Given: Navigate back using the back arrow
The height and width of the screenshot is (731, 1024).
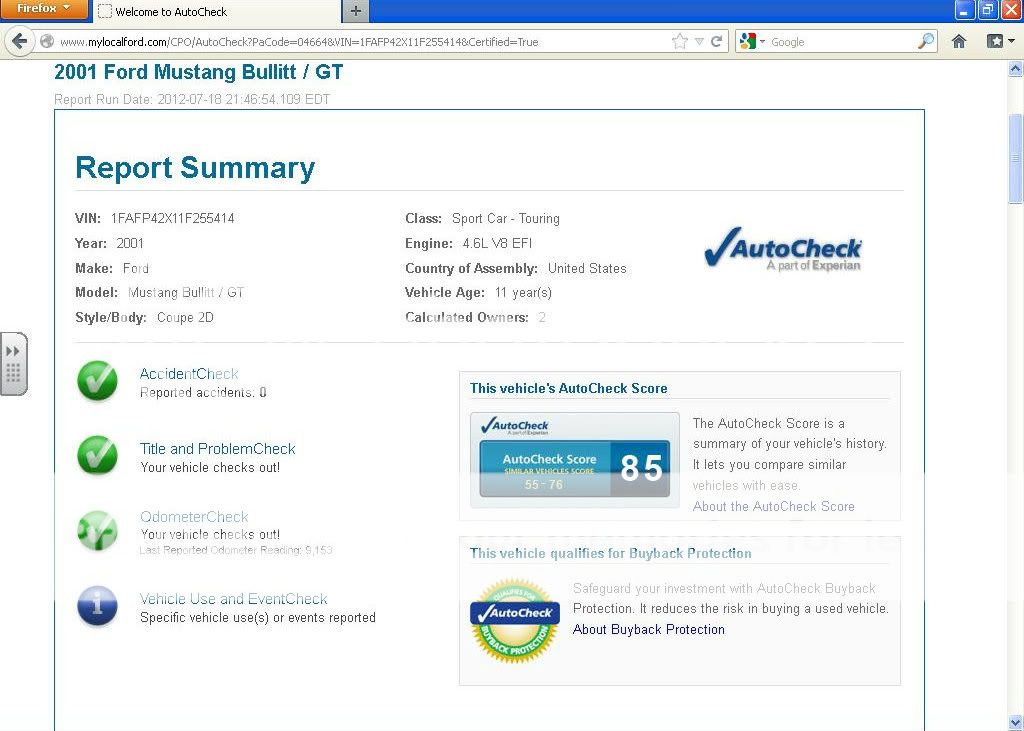Looking at the screenshot, I should point(20,41).
